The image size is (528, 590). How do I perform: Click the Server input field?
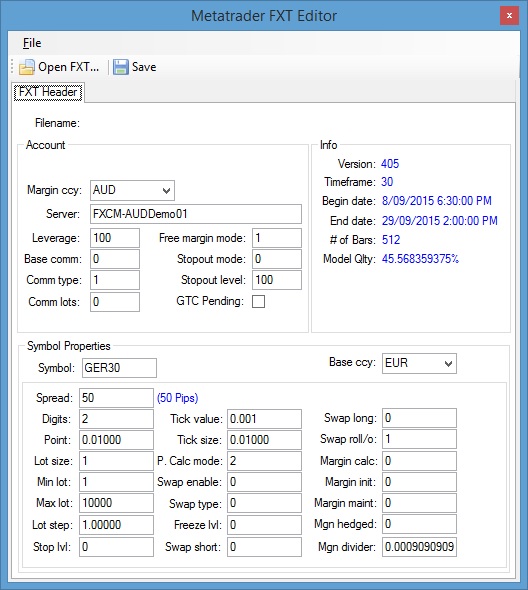[x=196, y=214]
